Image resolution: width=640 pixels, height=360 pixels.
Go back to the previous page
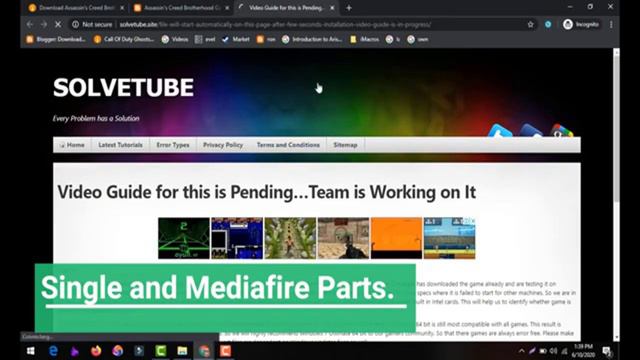pyautogui.click(x=30, y=24)
